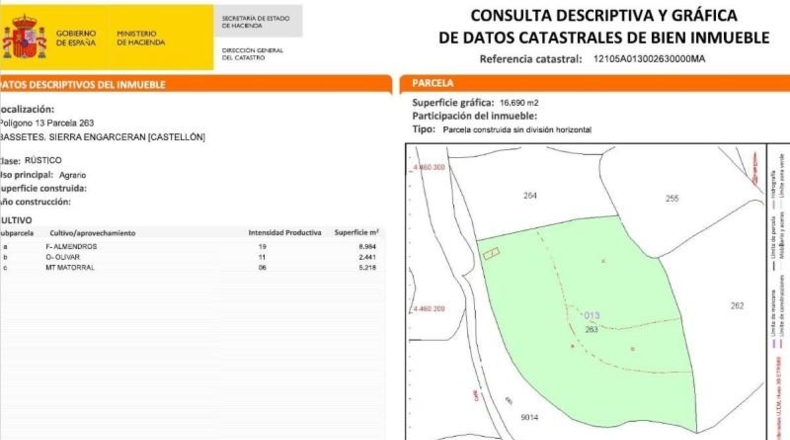Viewport: 790px width, 440px height.
Task: Click parcel number 9014 on the map
Action: [x=529, y=417]
